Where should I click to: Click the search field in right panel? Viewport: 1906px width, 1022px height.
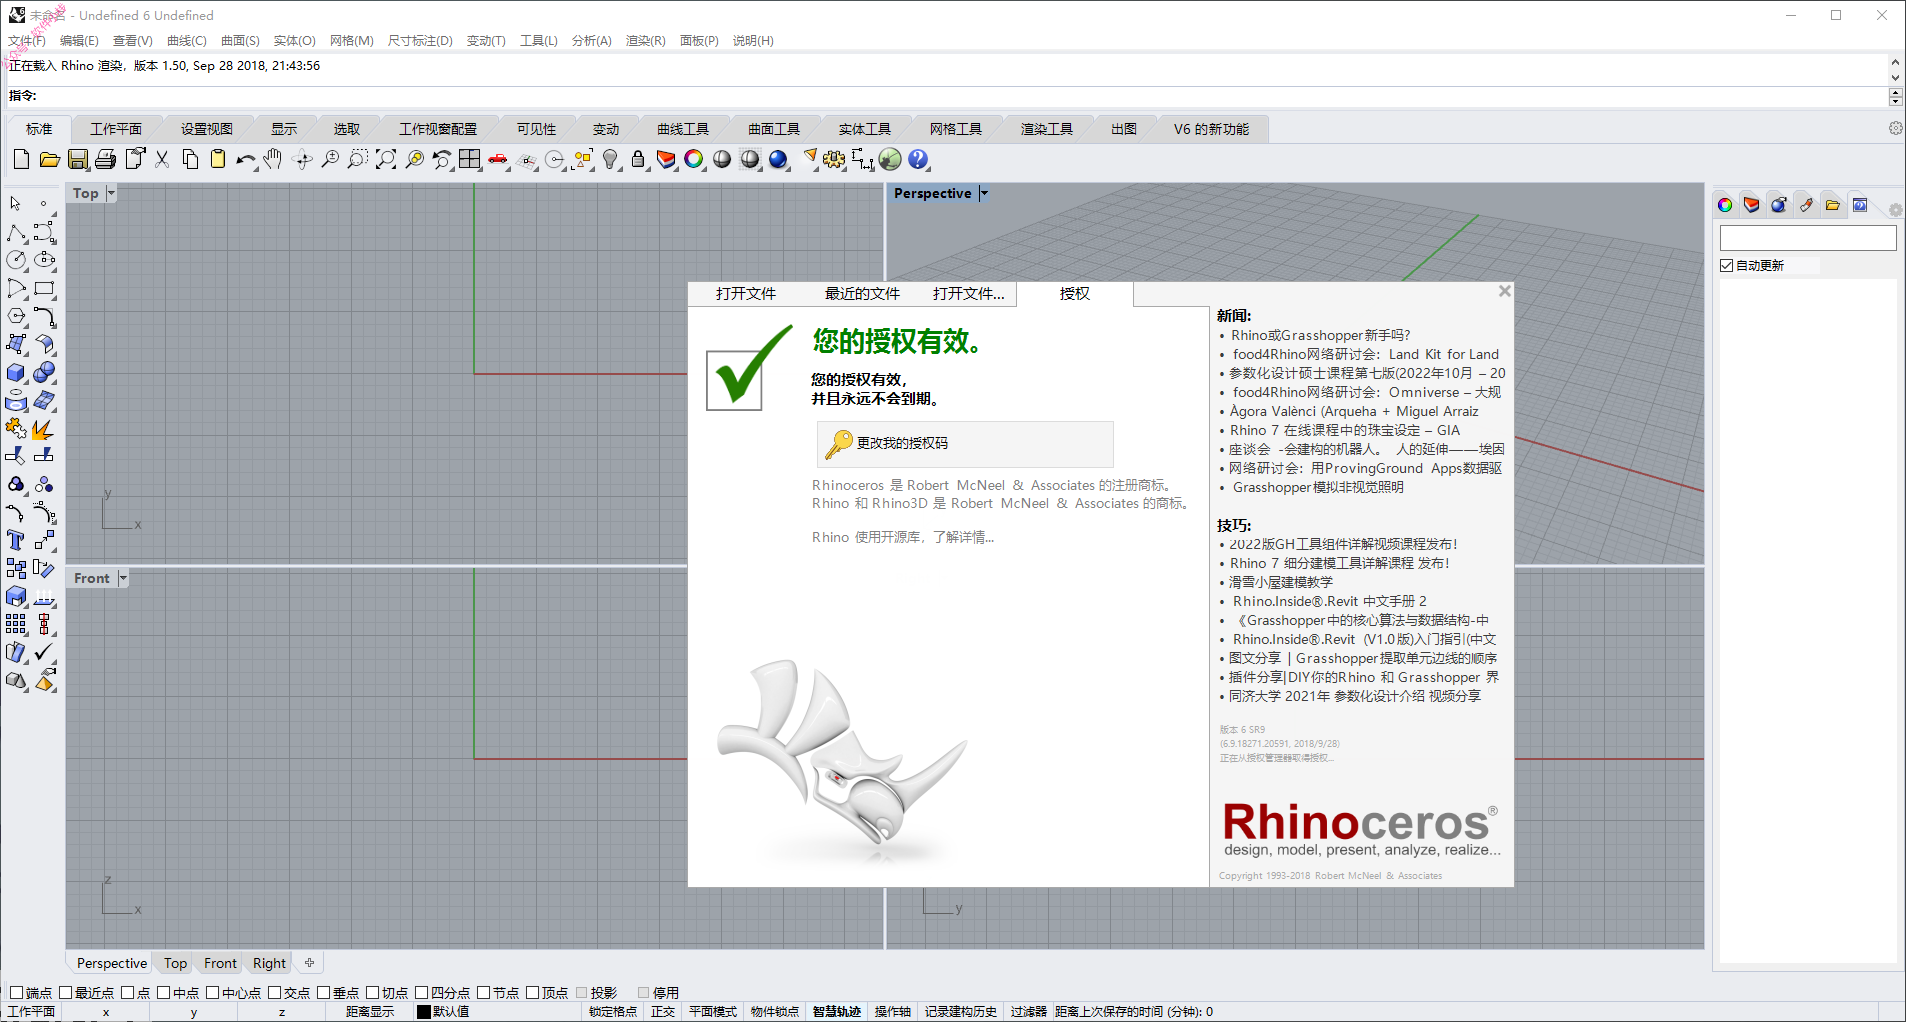1808,238
